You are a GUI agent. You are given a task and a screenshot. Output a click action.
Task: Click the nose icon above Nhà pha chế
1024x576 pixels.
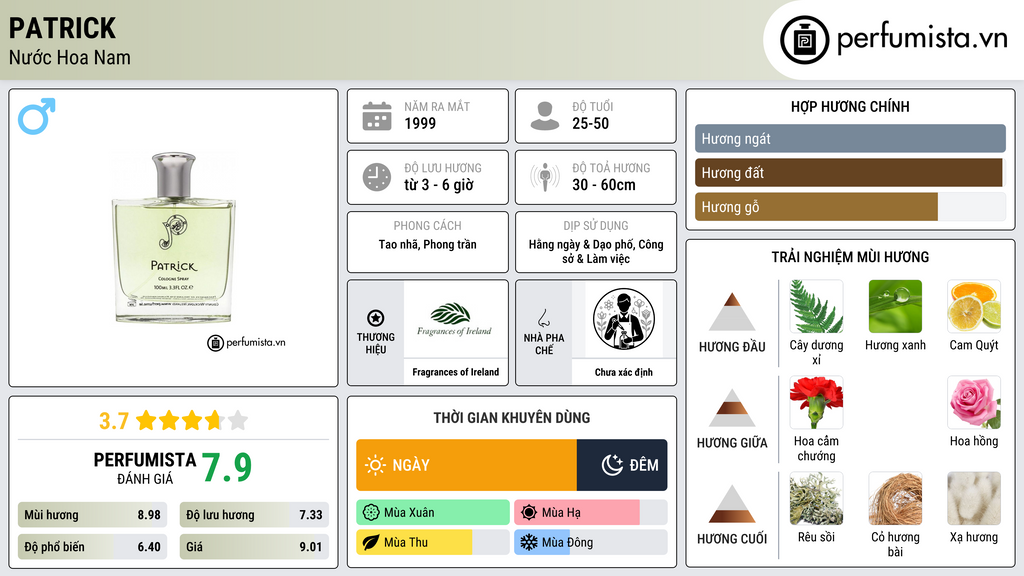(x=543, y=318)
